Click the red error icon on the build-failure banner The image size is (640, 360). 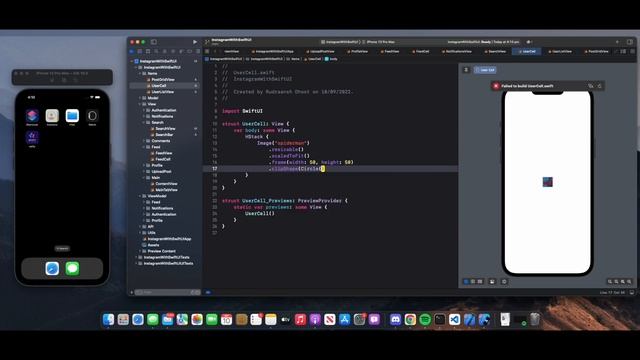pyautogui.click(x=496, y=86)
